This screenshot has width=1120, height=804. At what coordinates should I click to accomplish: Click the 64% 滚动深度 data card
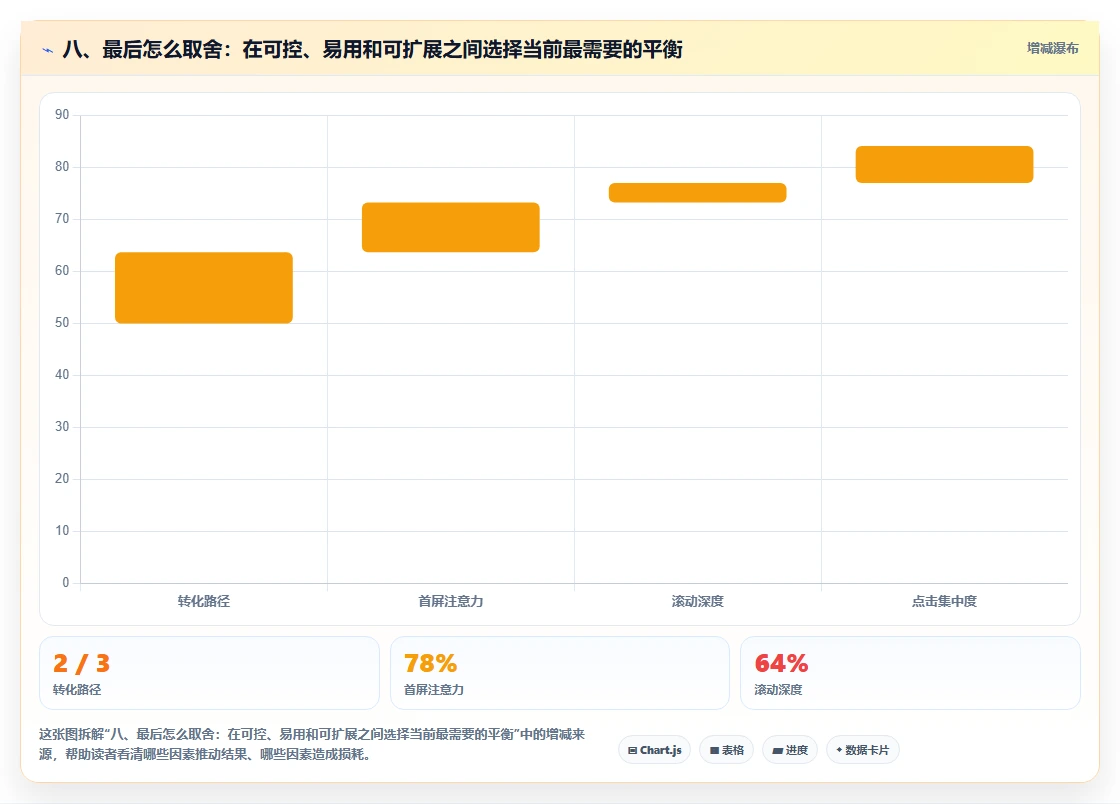click(x=910, y=673)
